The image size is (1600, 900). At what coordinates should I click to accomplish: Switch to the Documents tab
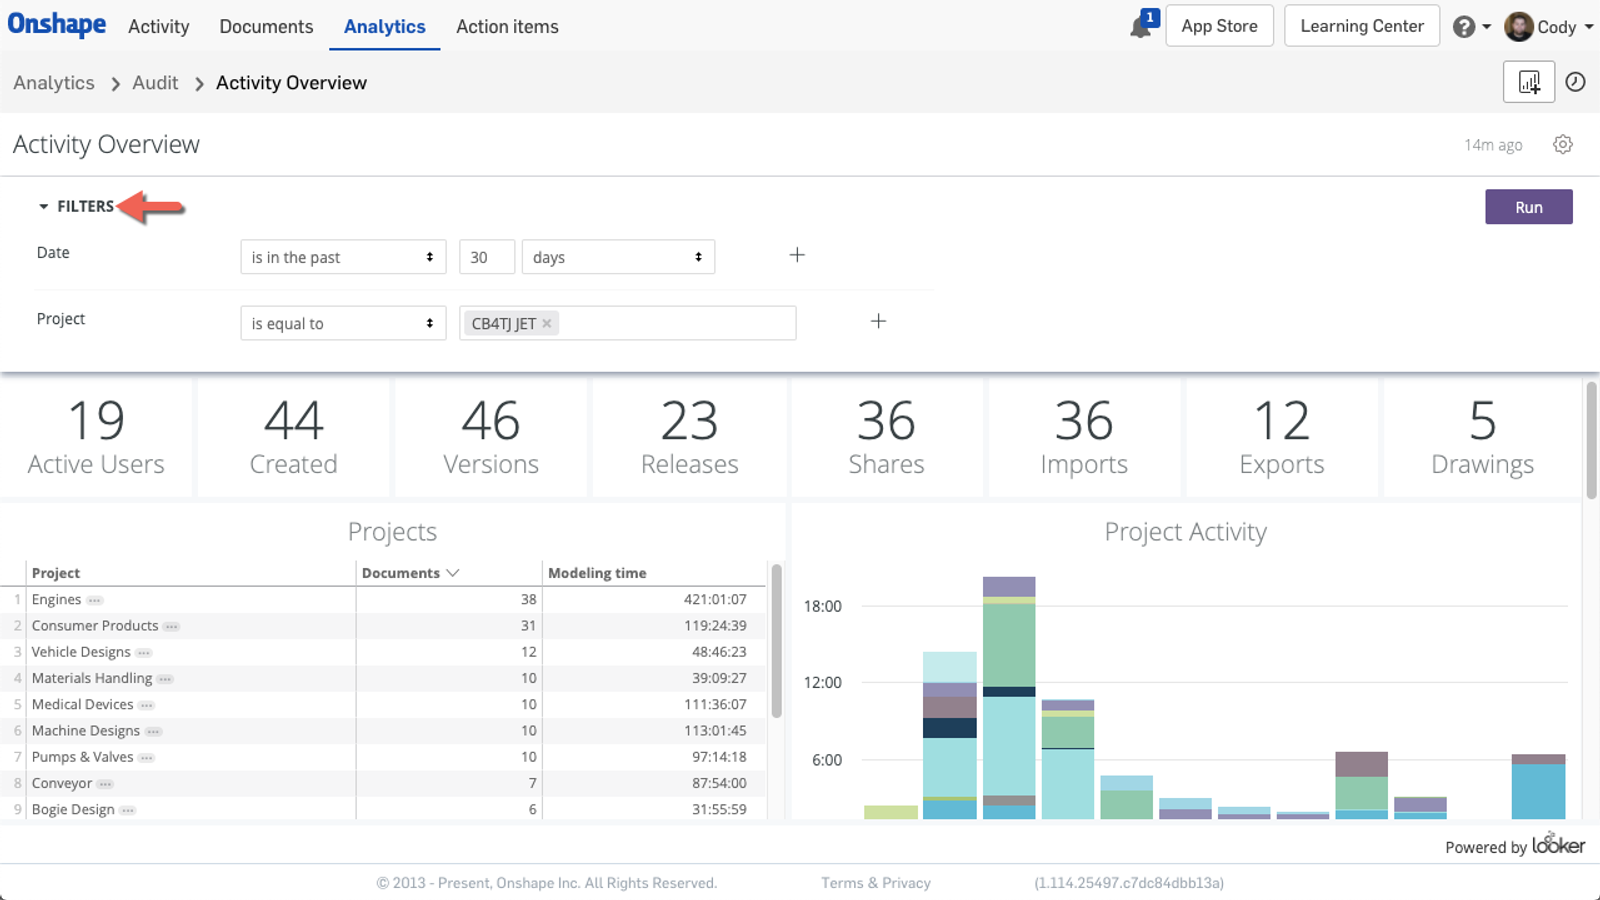tap(265, 27)
